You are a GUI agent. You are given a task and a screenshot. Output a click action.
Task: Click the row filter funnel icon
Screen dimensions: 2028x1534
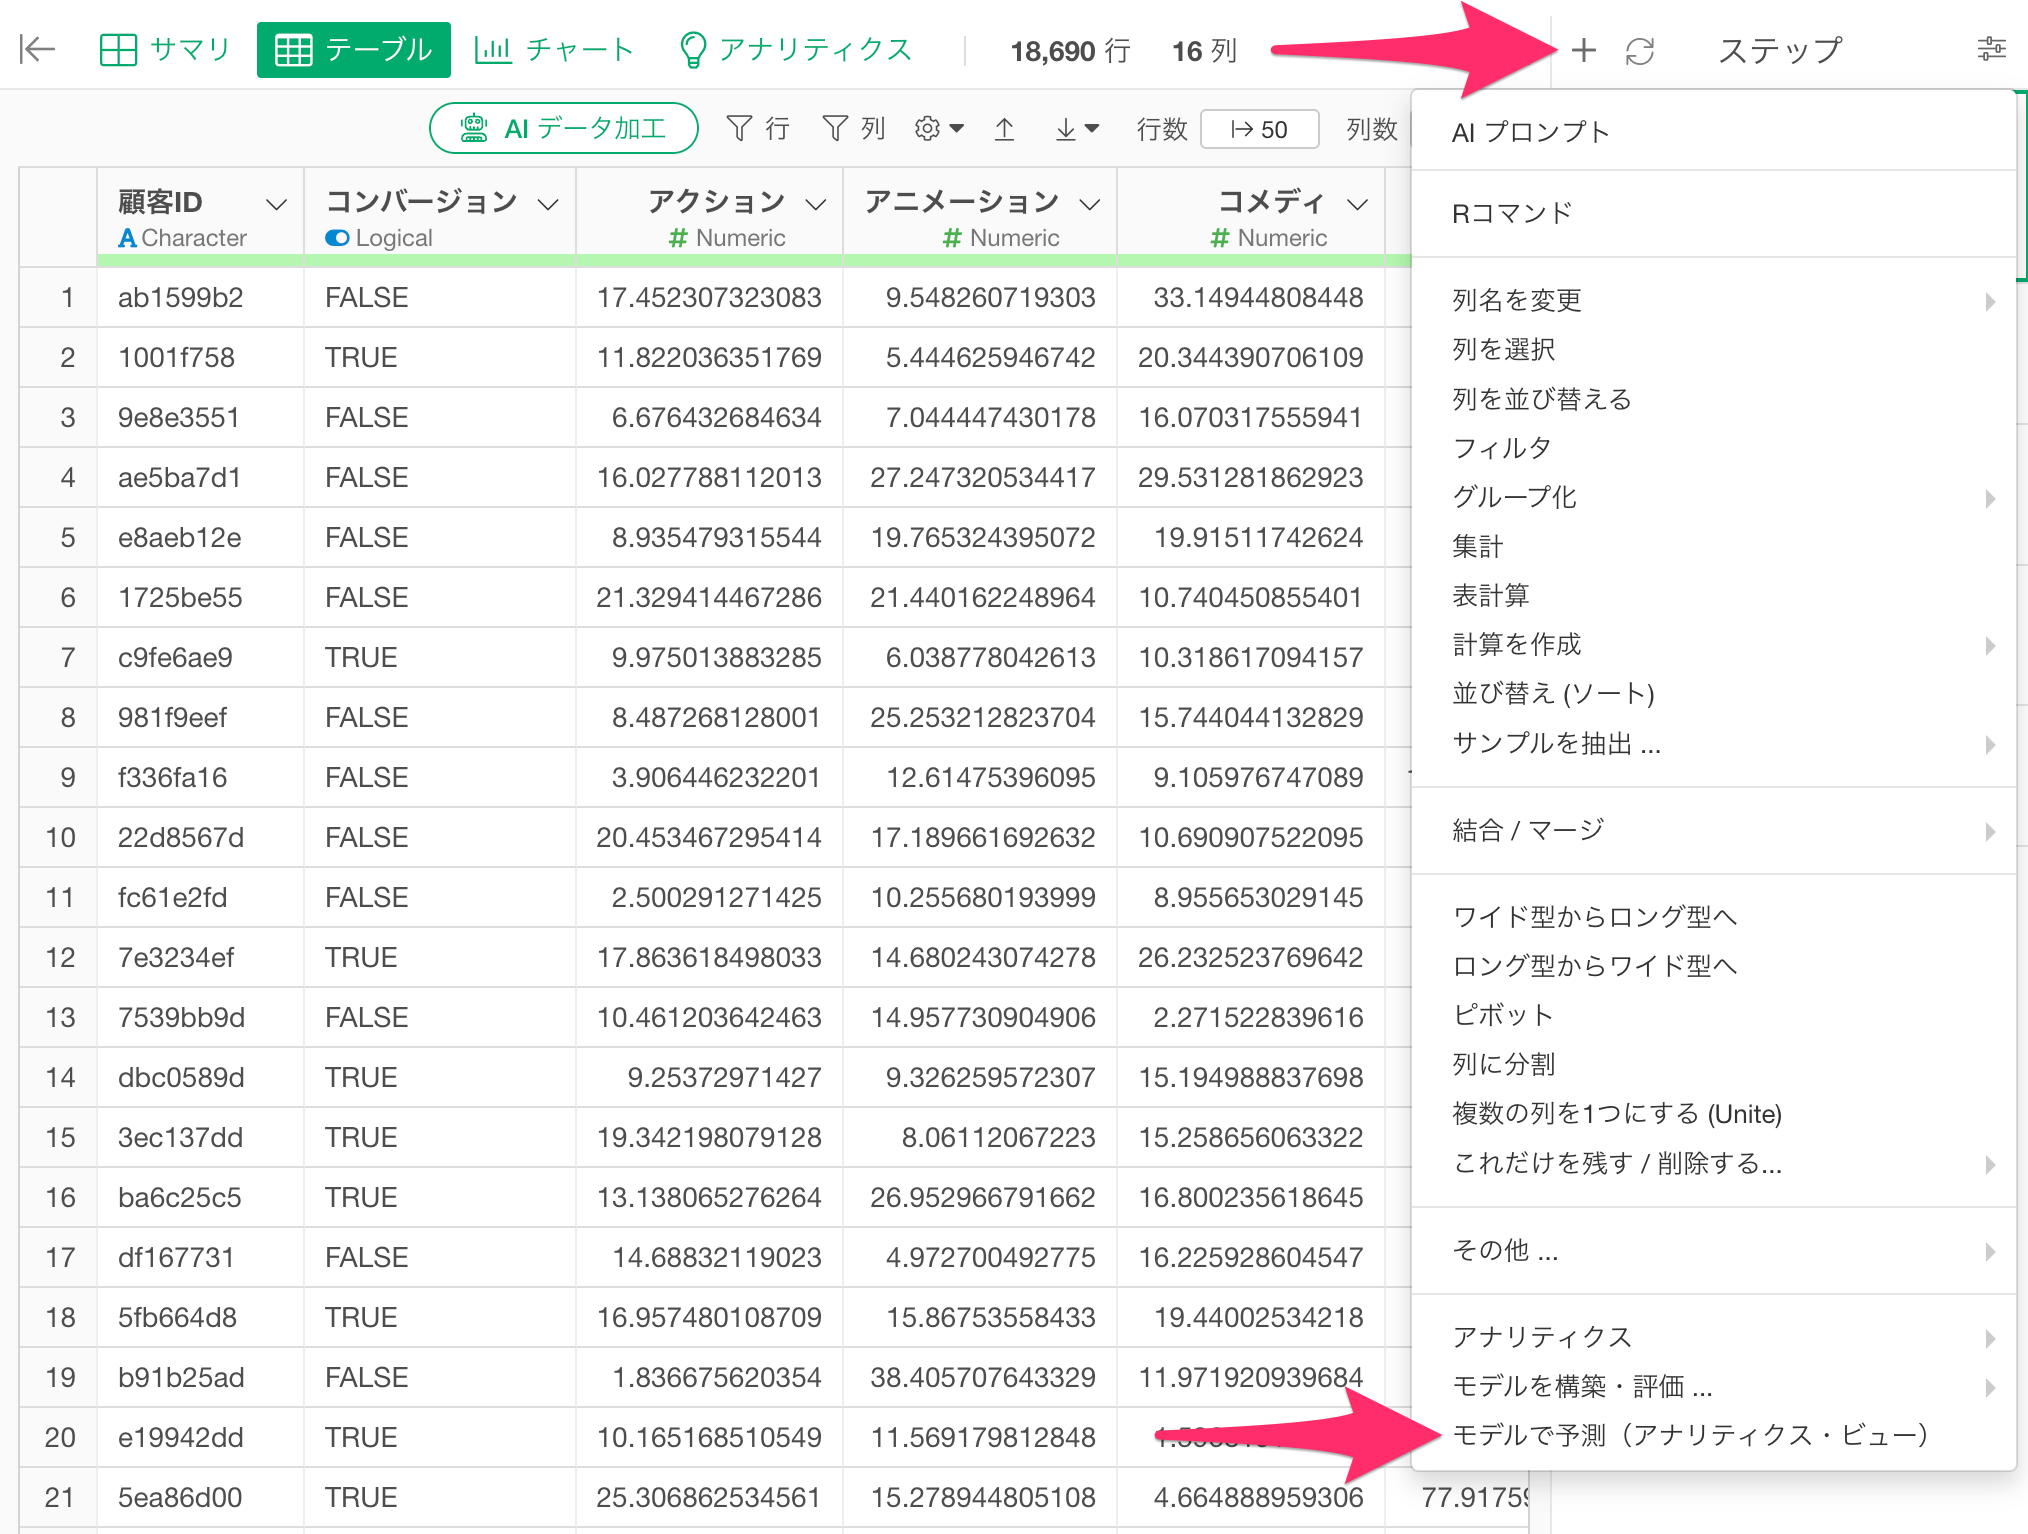739,129
